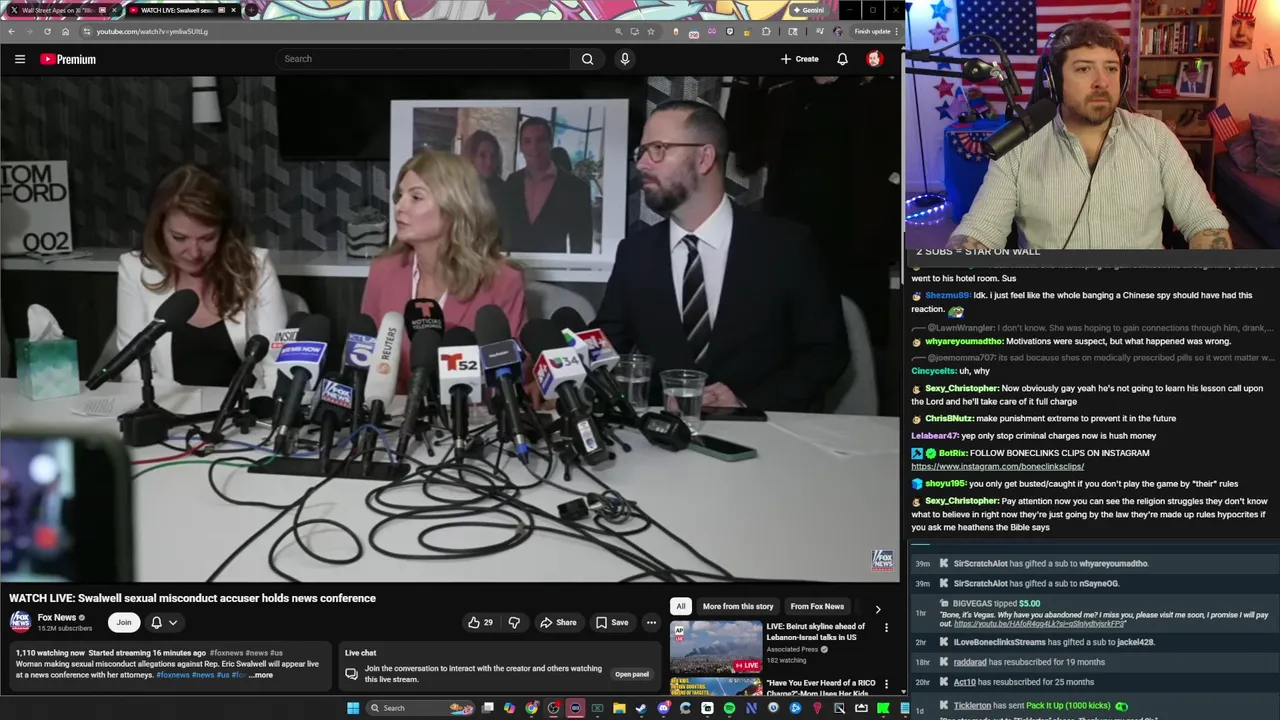Viewport: 1280px width, 720px height.
Task: Open File Explorer from the taskbar
Action: [x=619, y=708]
